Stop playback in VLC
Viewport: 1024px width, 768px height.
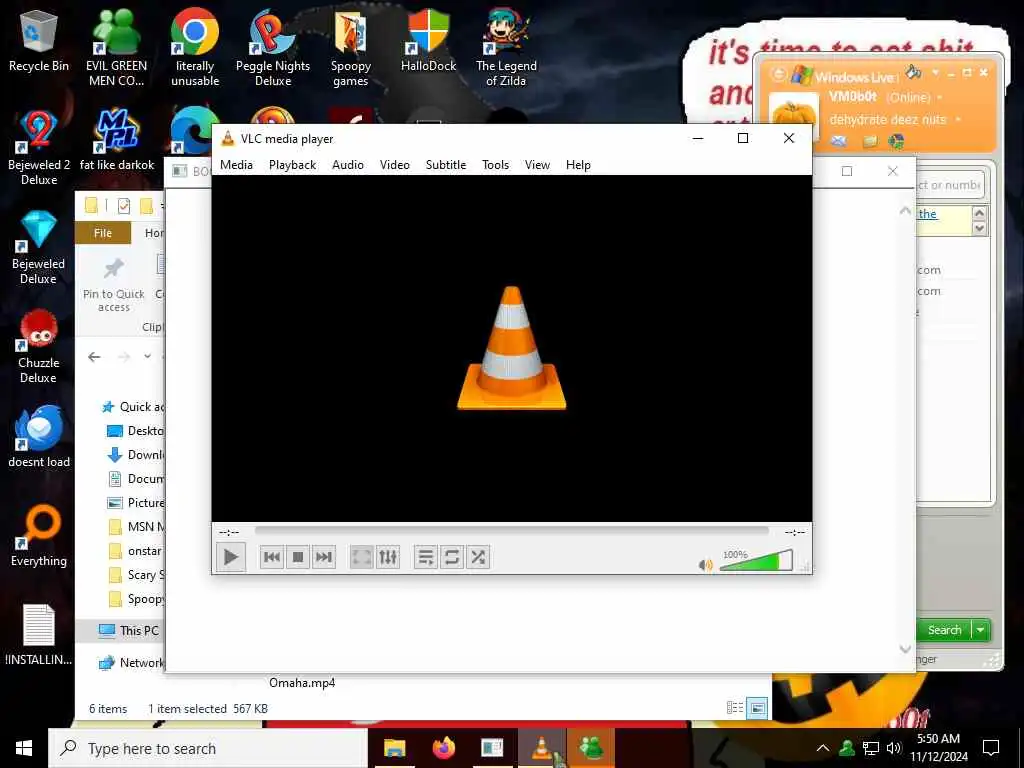point(298,557)
